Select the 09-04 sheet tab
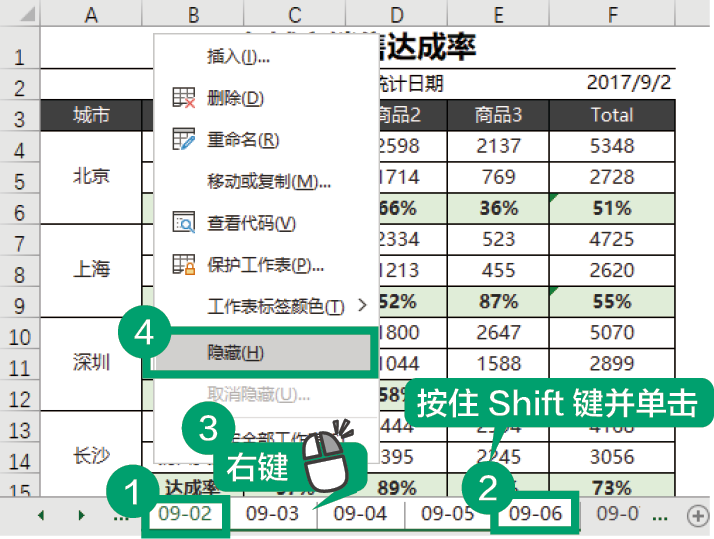Viewport: 714px width, 539px height. (x=359, y=514)
